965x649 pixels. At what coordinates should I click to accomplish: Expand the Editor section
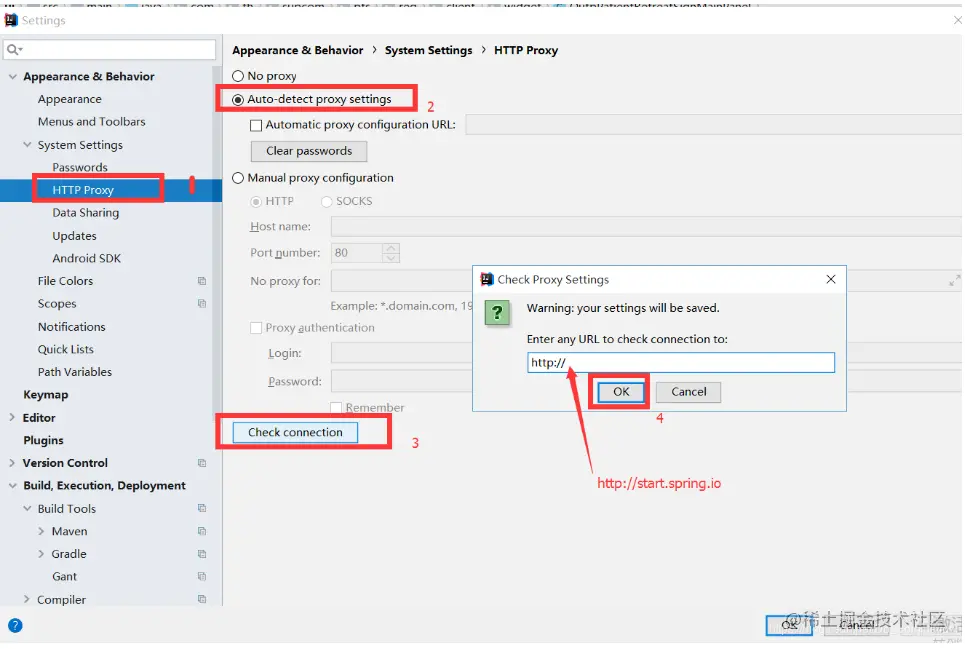[12, 417]
